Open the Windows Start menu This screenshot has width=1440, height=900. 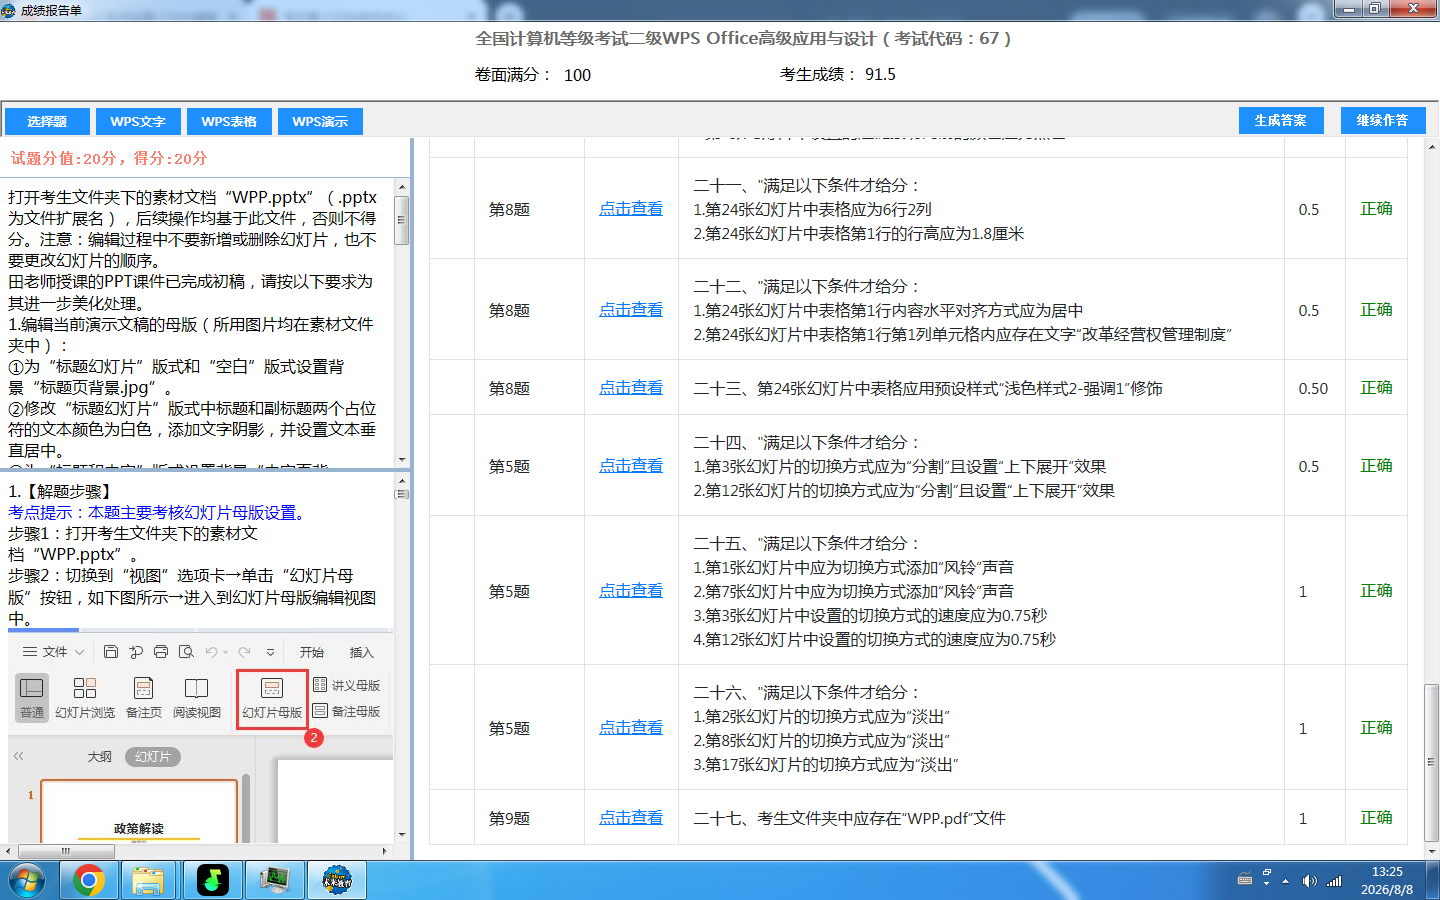pos(27,881)
